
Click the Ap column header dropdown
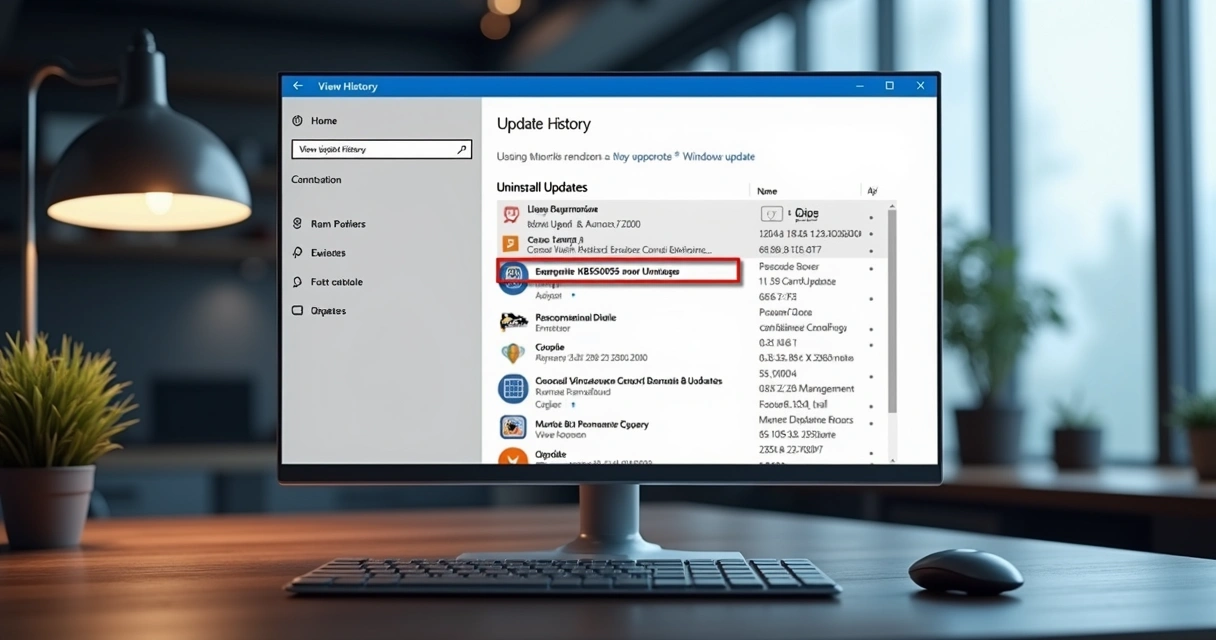(x=872, y=190)
